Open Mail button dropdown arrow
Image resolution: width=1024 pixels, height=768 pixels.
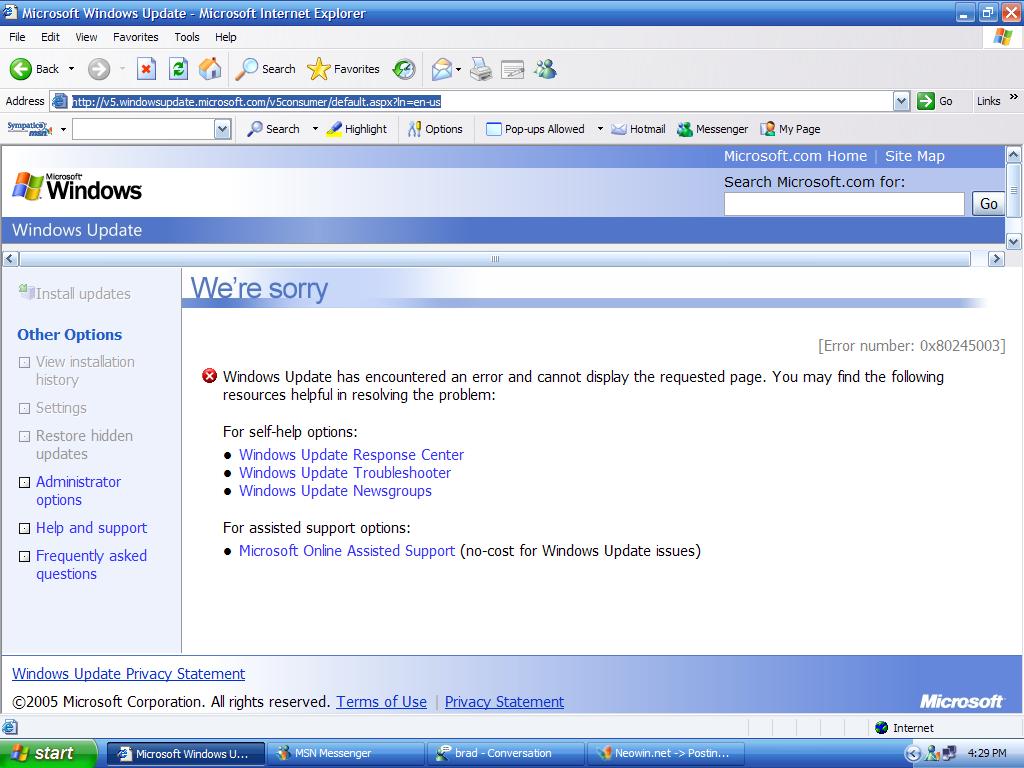pos(458,69)
